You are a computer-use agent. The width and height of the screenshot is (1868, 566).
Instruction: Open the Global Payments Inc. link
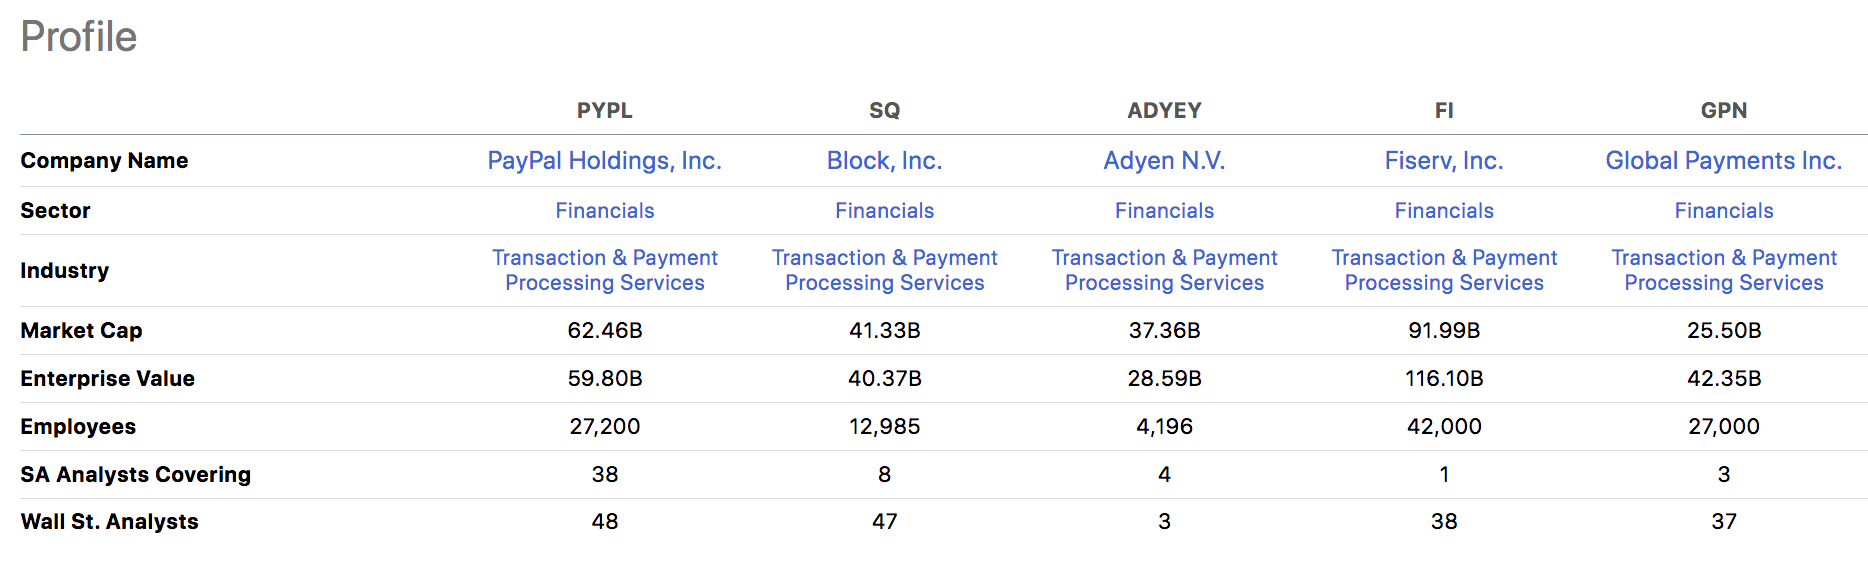coord(1723,161)
